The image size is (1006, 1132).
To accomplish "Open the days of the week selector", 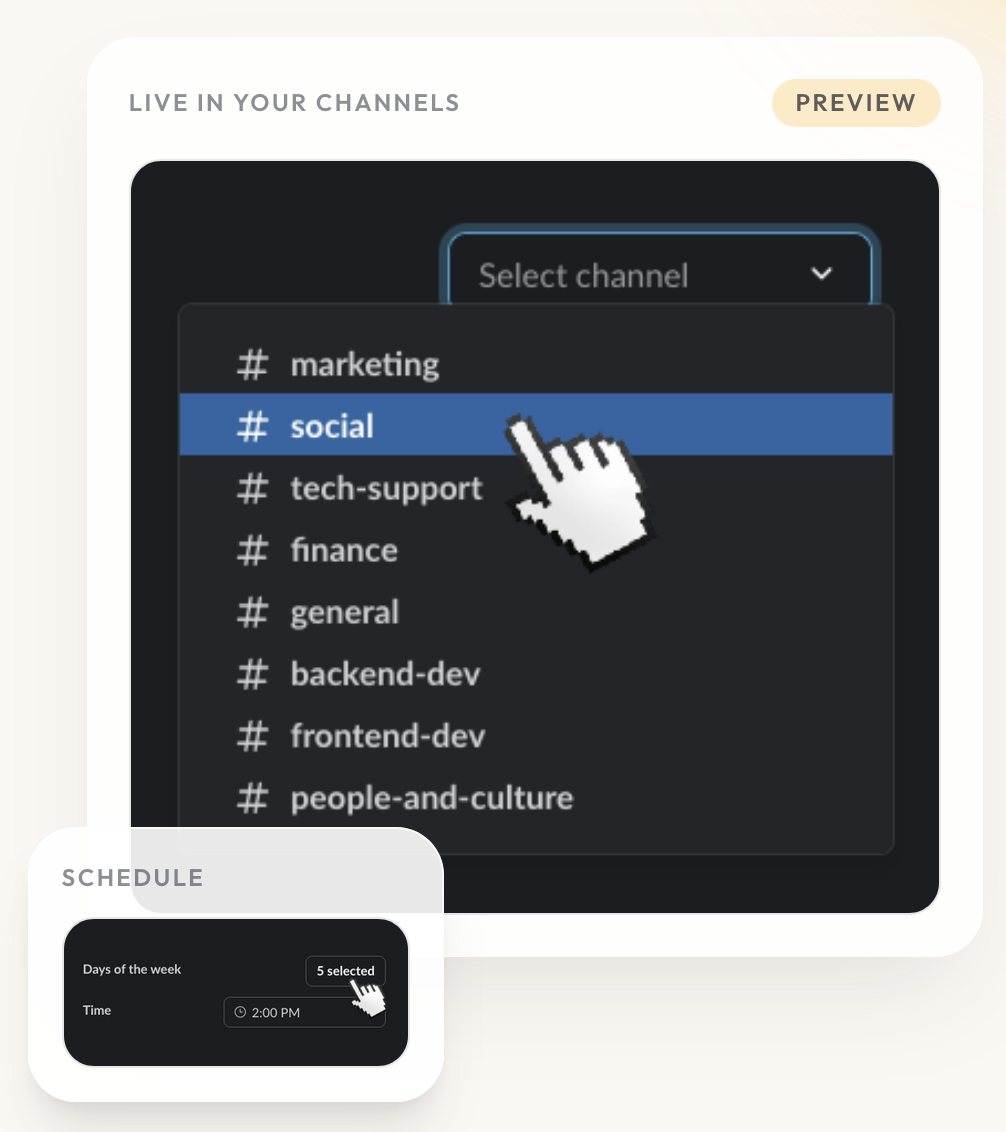I will pos(345,970).
